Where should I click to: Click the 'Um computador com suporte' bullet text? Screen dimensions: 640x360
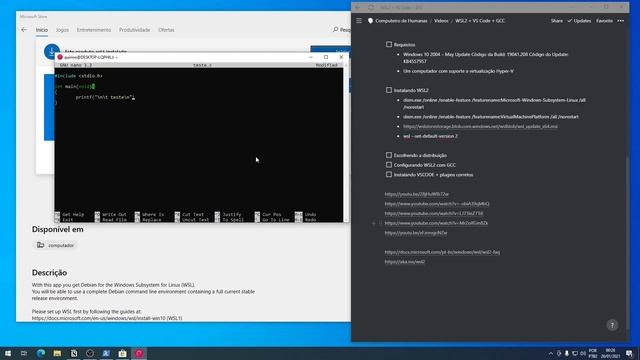coord(458,71)
